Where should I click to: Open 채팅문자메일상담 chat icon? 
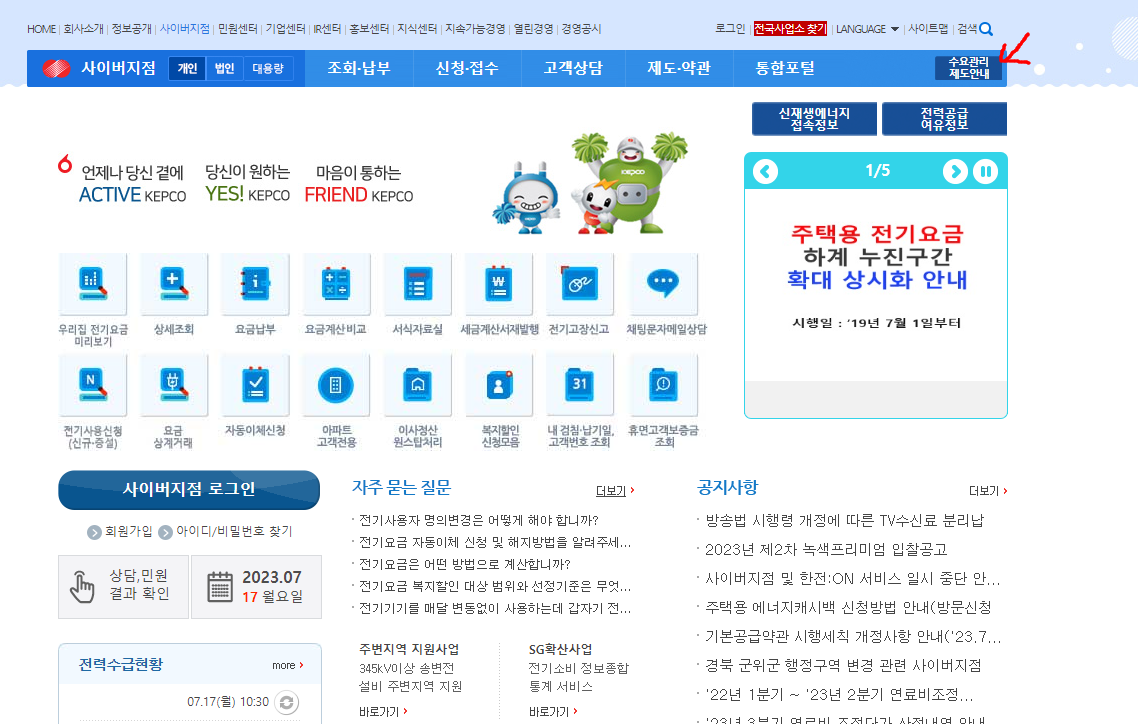pyautogui.click(x=663, y=284)
